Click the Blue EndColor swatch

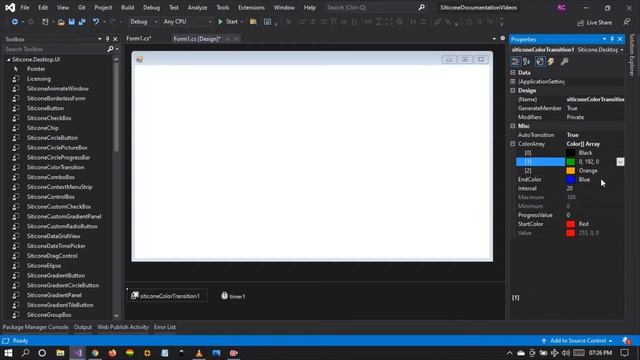click(x=571, y=180)
